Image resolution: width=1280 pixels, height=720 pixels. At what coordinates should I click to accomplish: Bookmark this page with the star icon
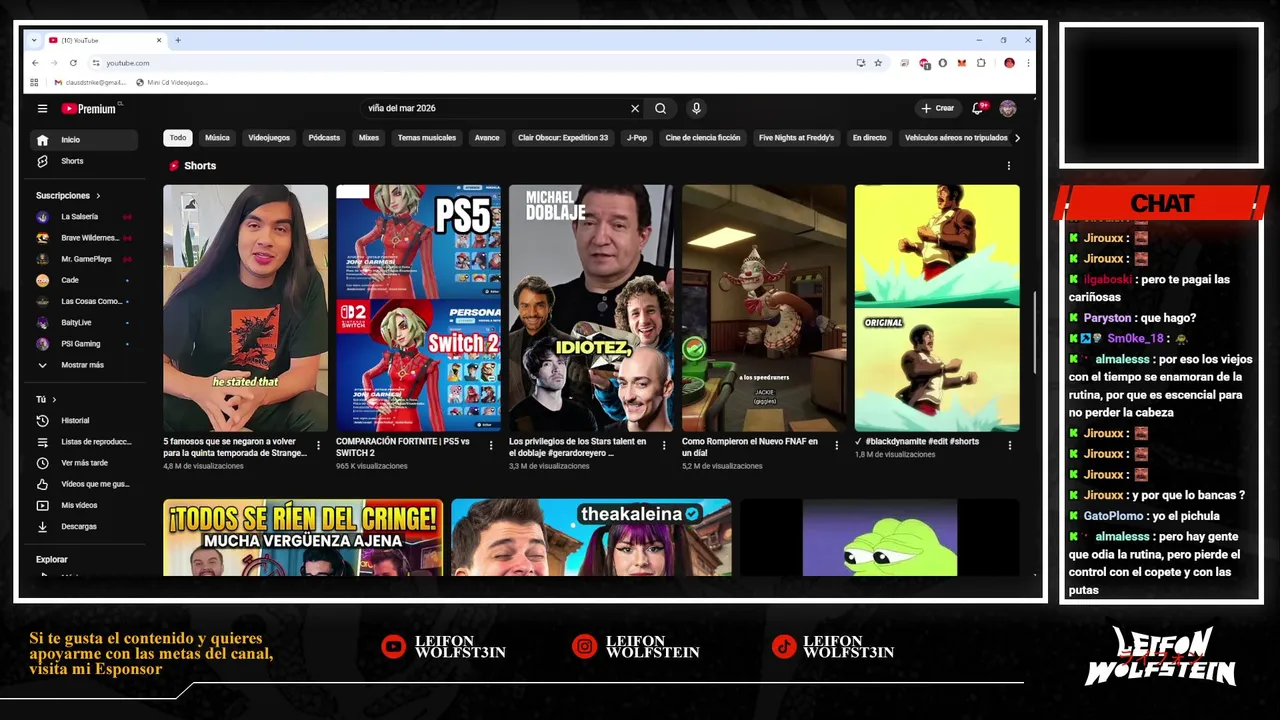(878, 63)
